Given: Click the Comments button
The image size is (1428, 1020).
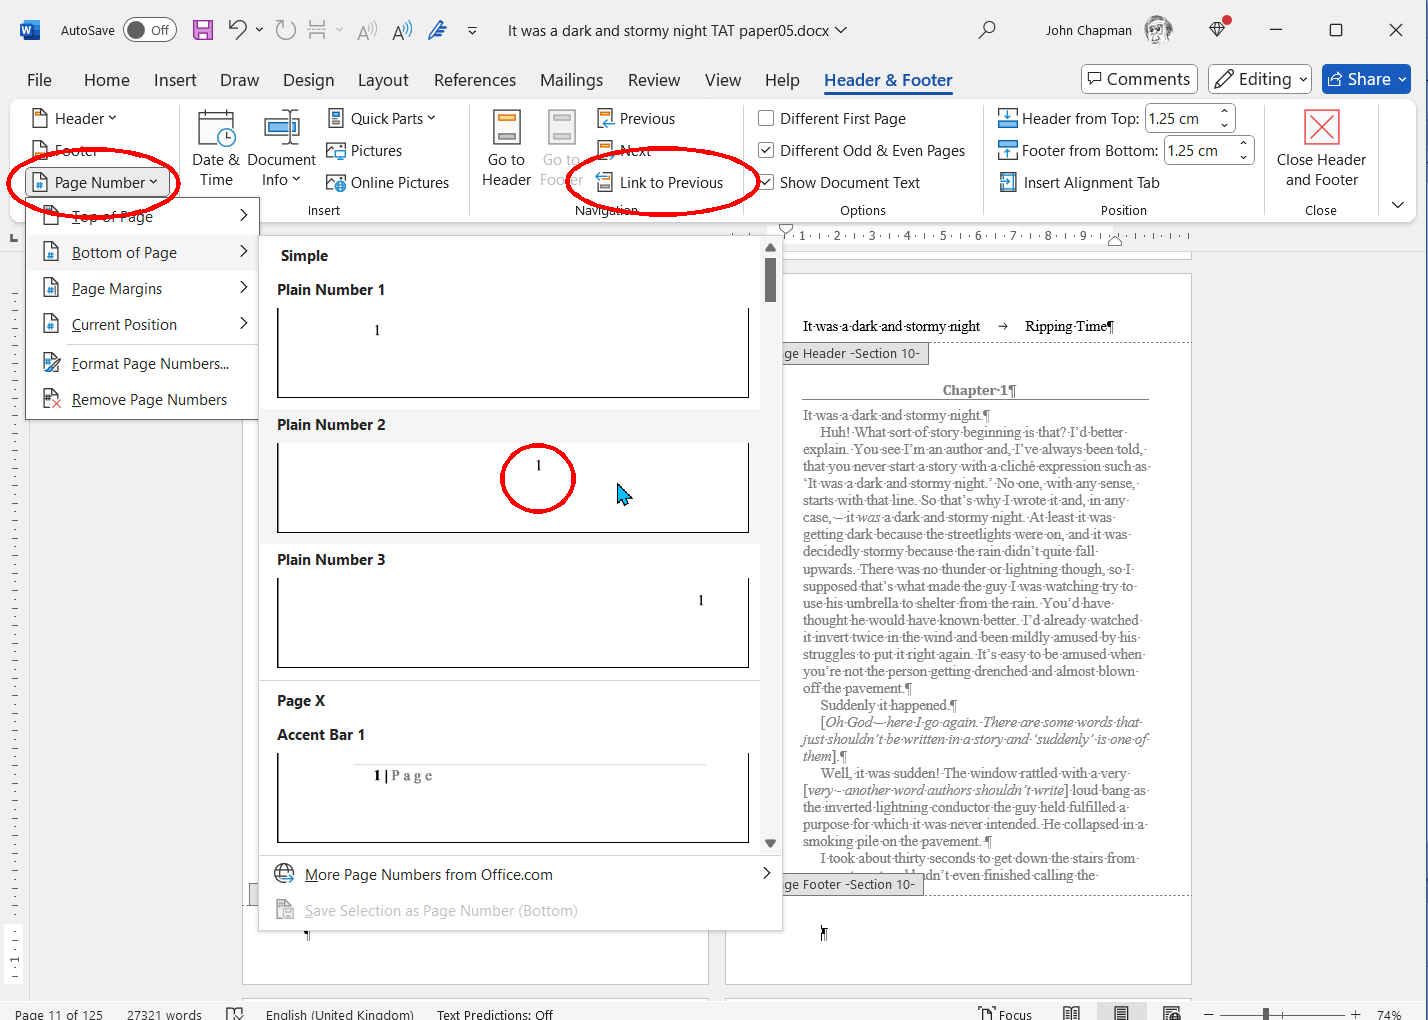Looking at the screenshot, I should pyautogui.click(x=1138, y=79).
